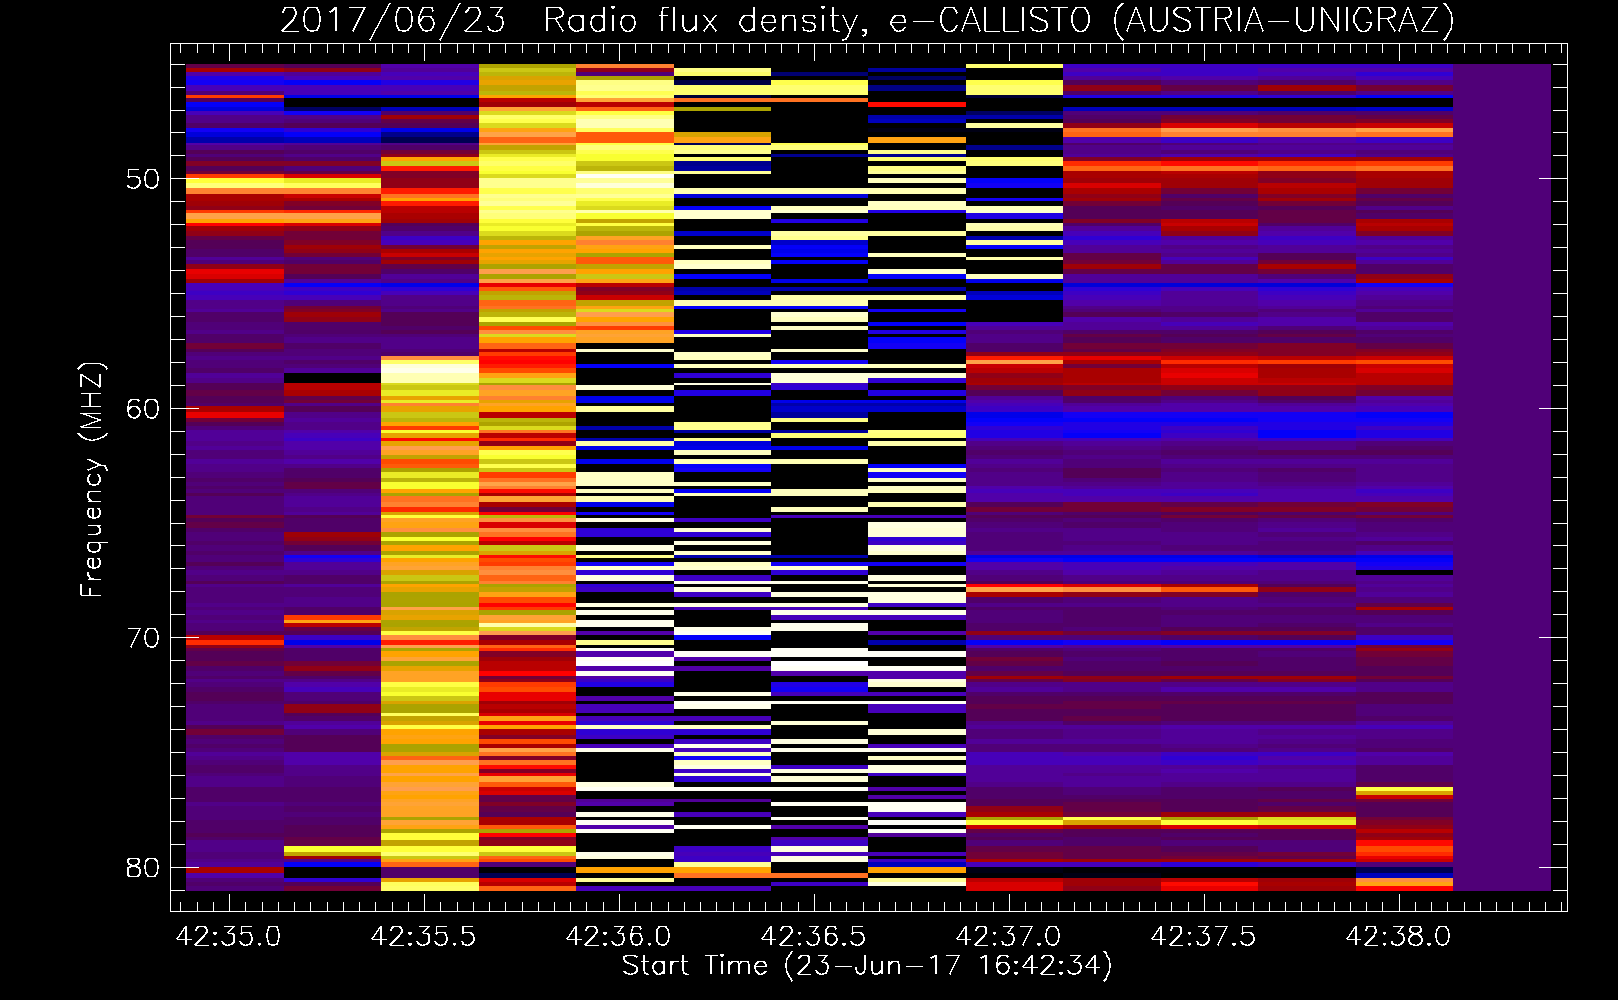Select the 42:37.5 time tick label

click(1204, 936)
